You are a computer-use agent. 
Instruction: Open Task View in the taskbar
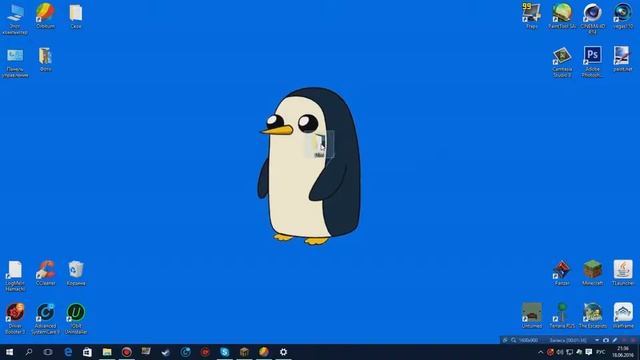(x=48, y=352)
